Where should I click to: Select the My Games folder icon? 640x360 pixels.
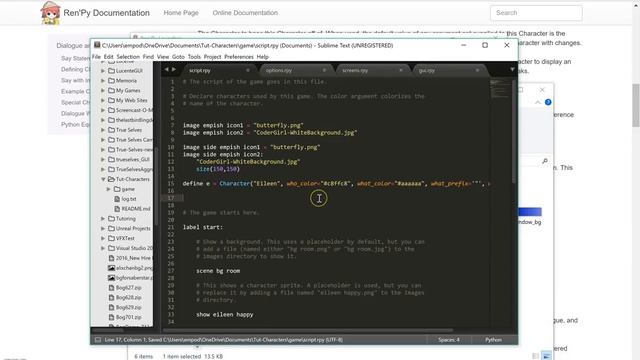tap(111, 91)
